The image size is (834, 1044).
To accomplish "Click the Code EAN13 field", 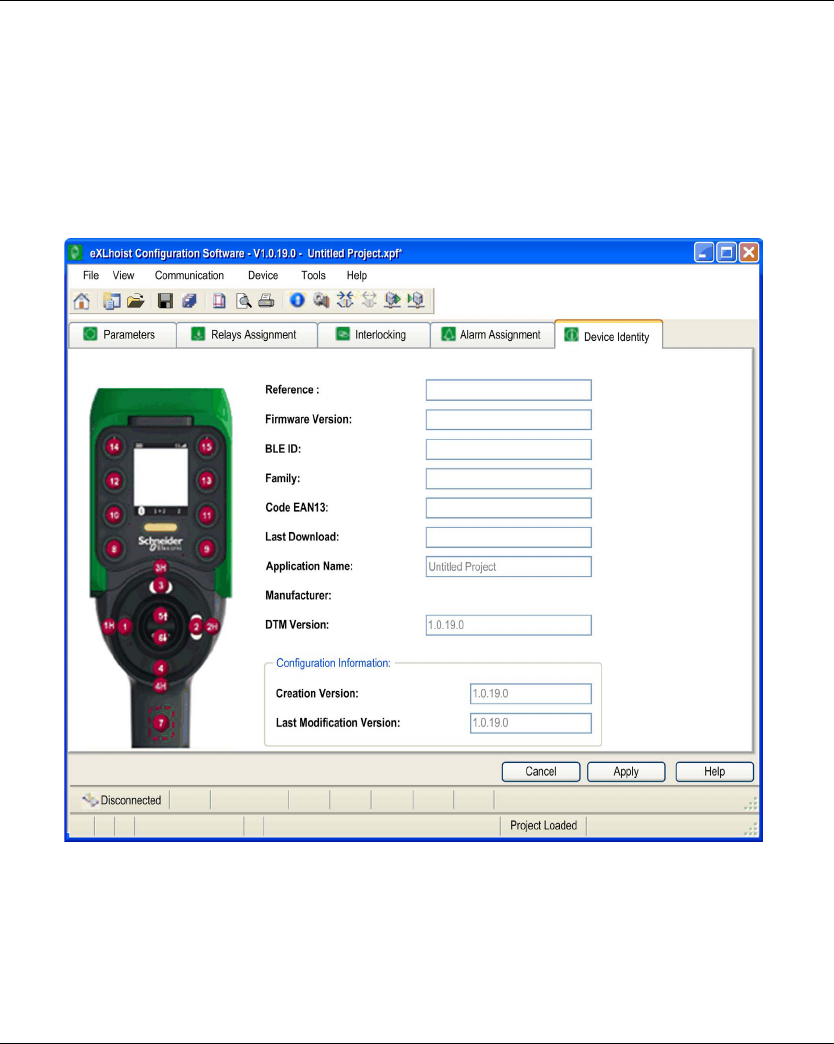I will [x=509, y=507].
